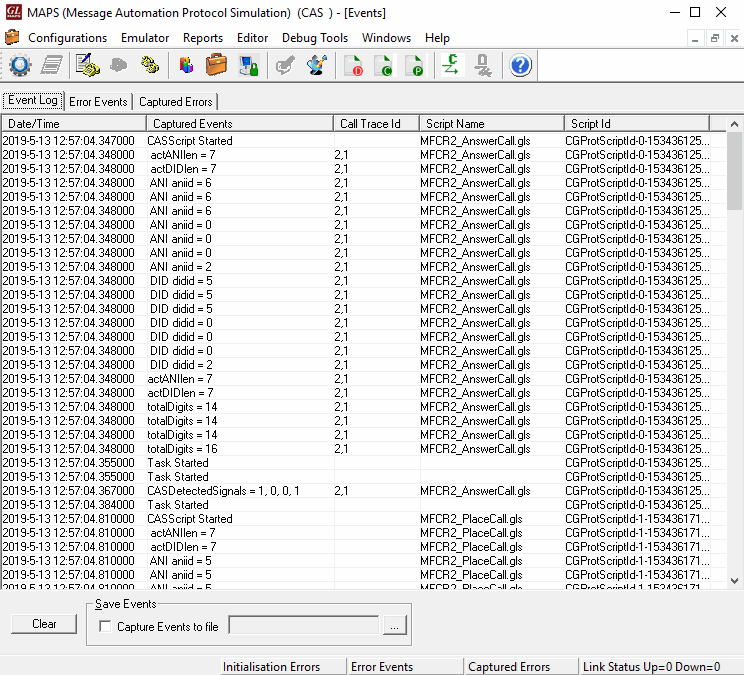Viewport: 744px width, 675px height.
Task: Click the yellow double-phones toolbar icon
Action: [x=150, y=65]
